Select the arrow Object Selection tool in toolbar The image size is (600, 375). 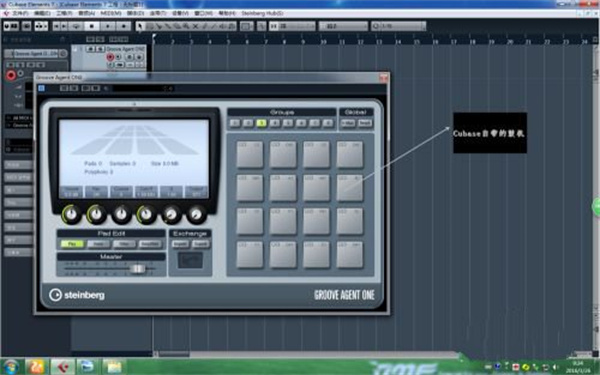pyautogui.click(x=140, y=26)
